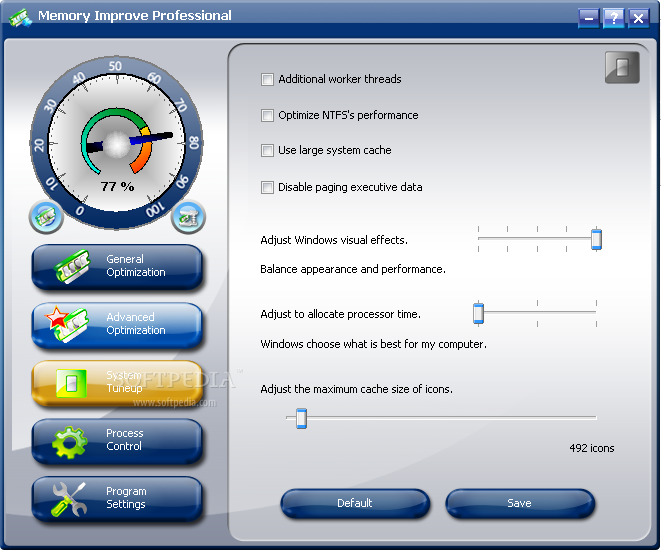Viewport: 661px width, 550px height.
Task: Click the 'Adjust Windows visual effects.' label
Action: click(334, 240)
